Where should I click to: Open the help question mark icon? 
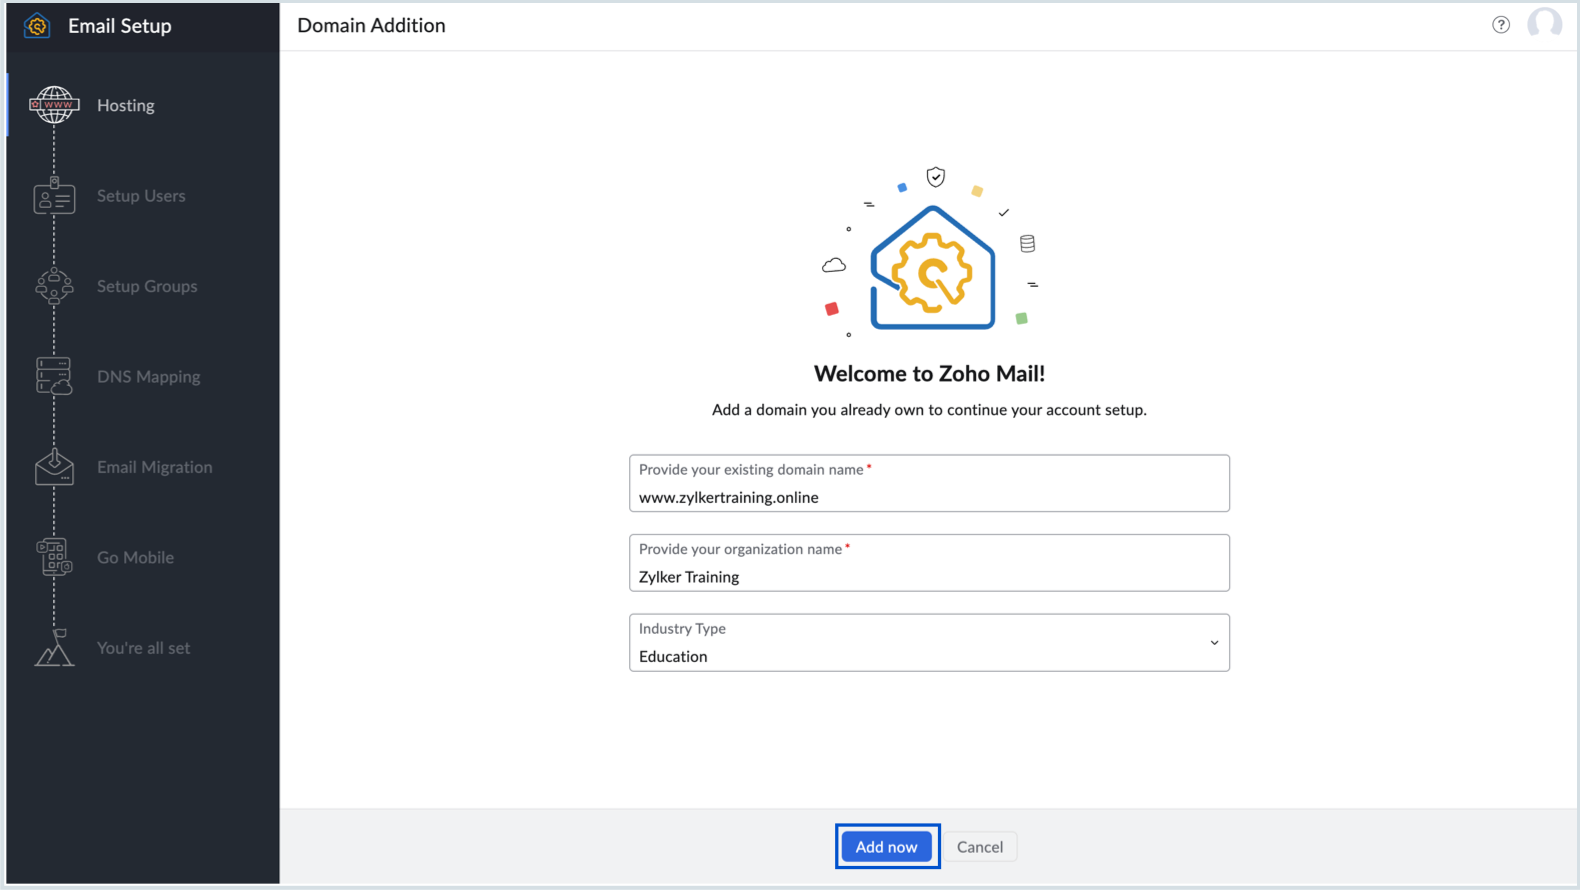(1500, 25)
